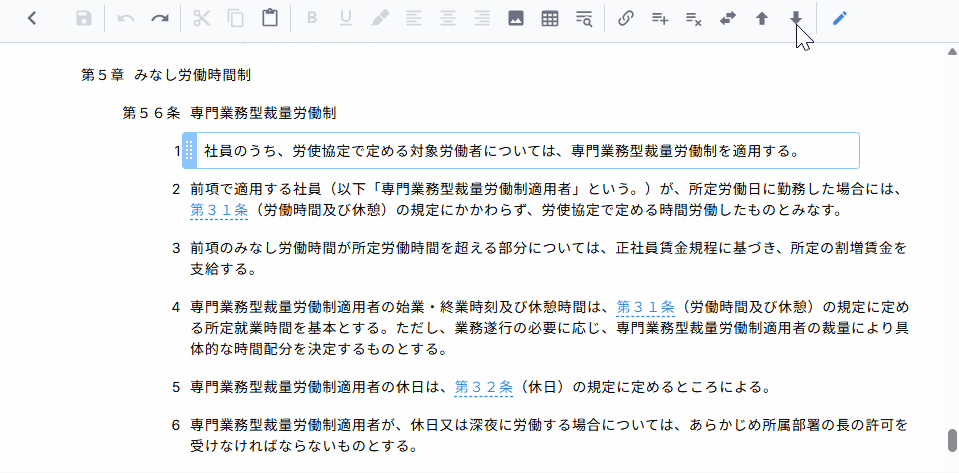The image size is (959, 473).
Task: Align text center
Action: 448,18
